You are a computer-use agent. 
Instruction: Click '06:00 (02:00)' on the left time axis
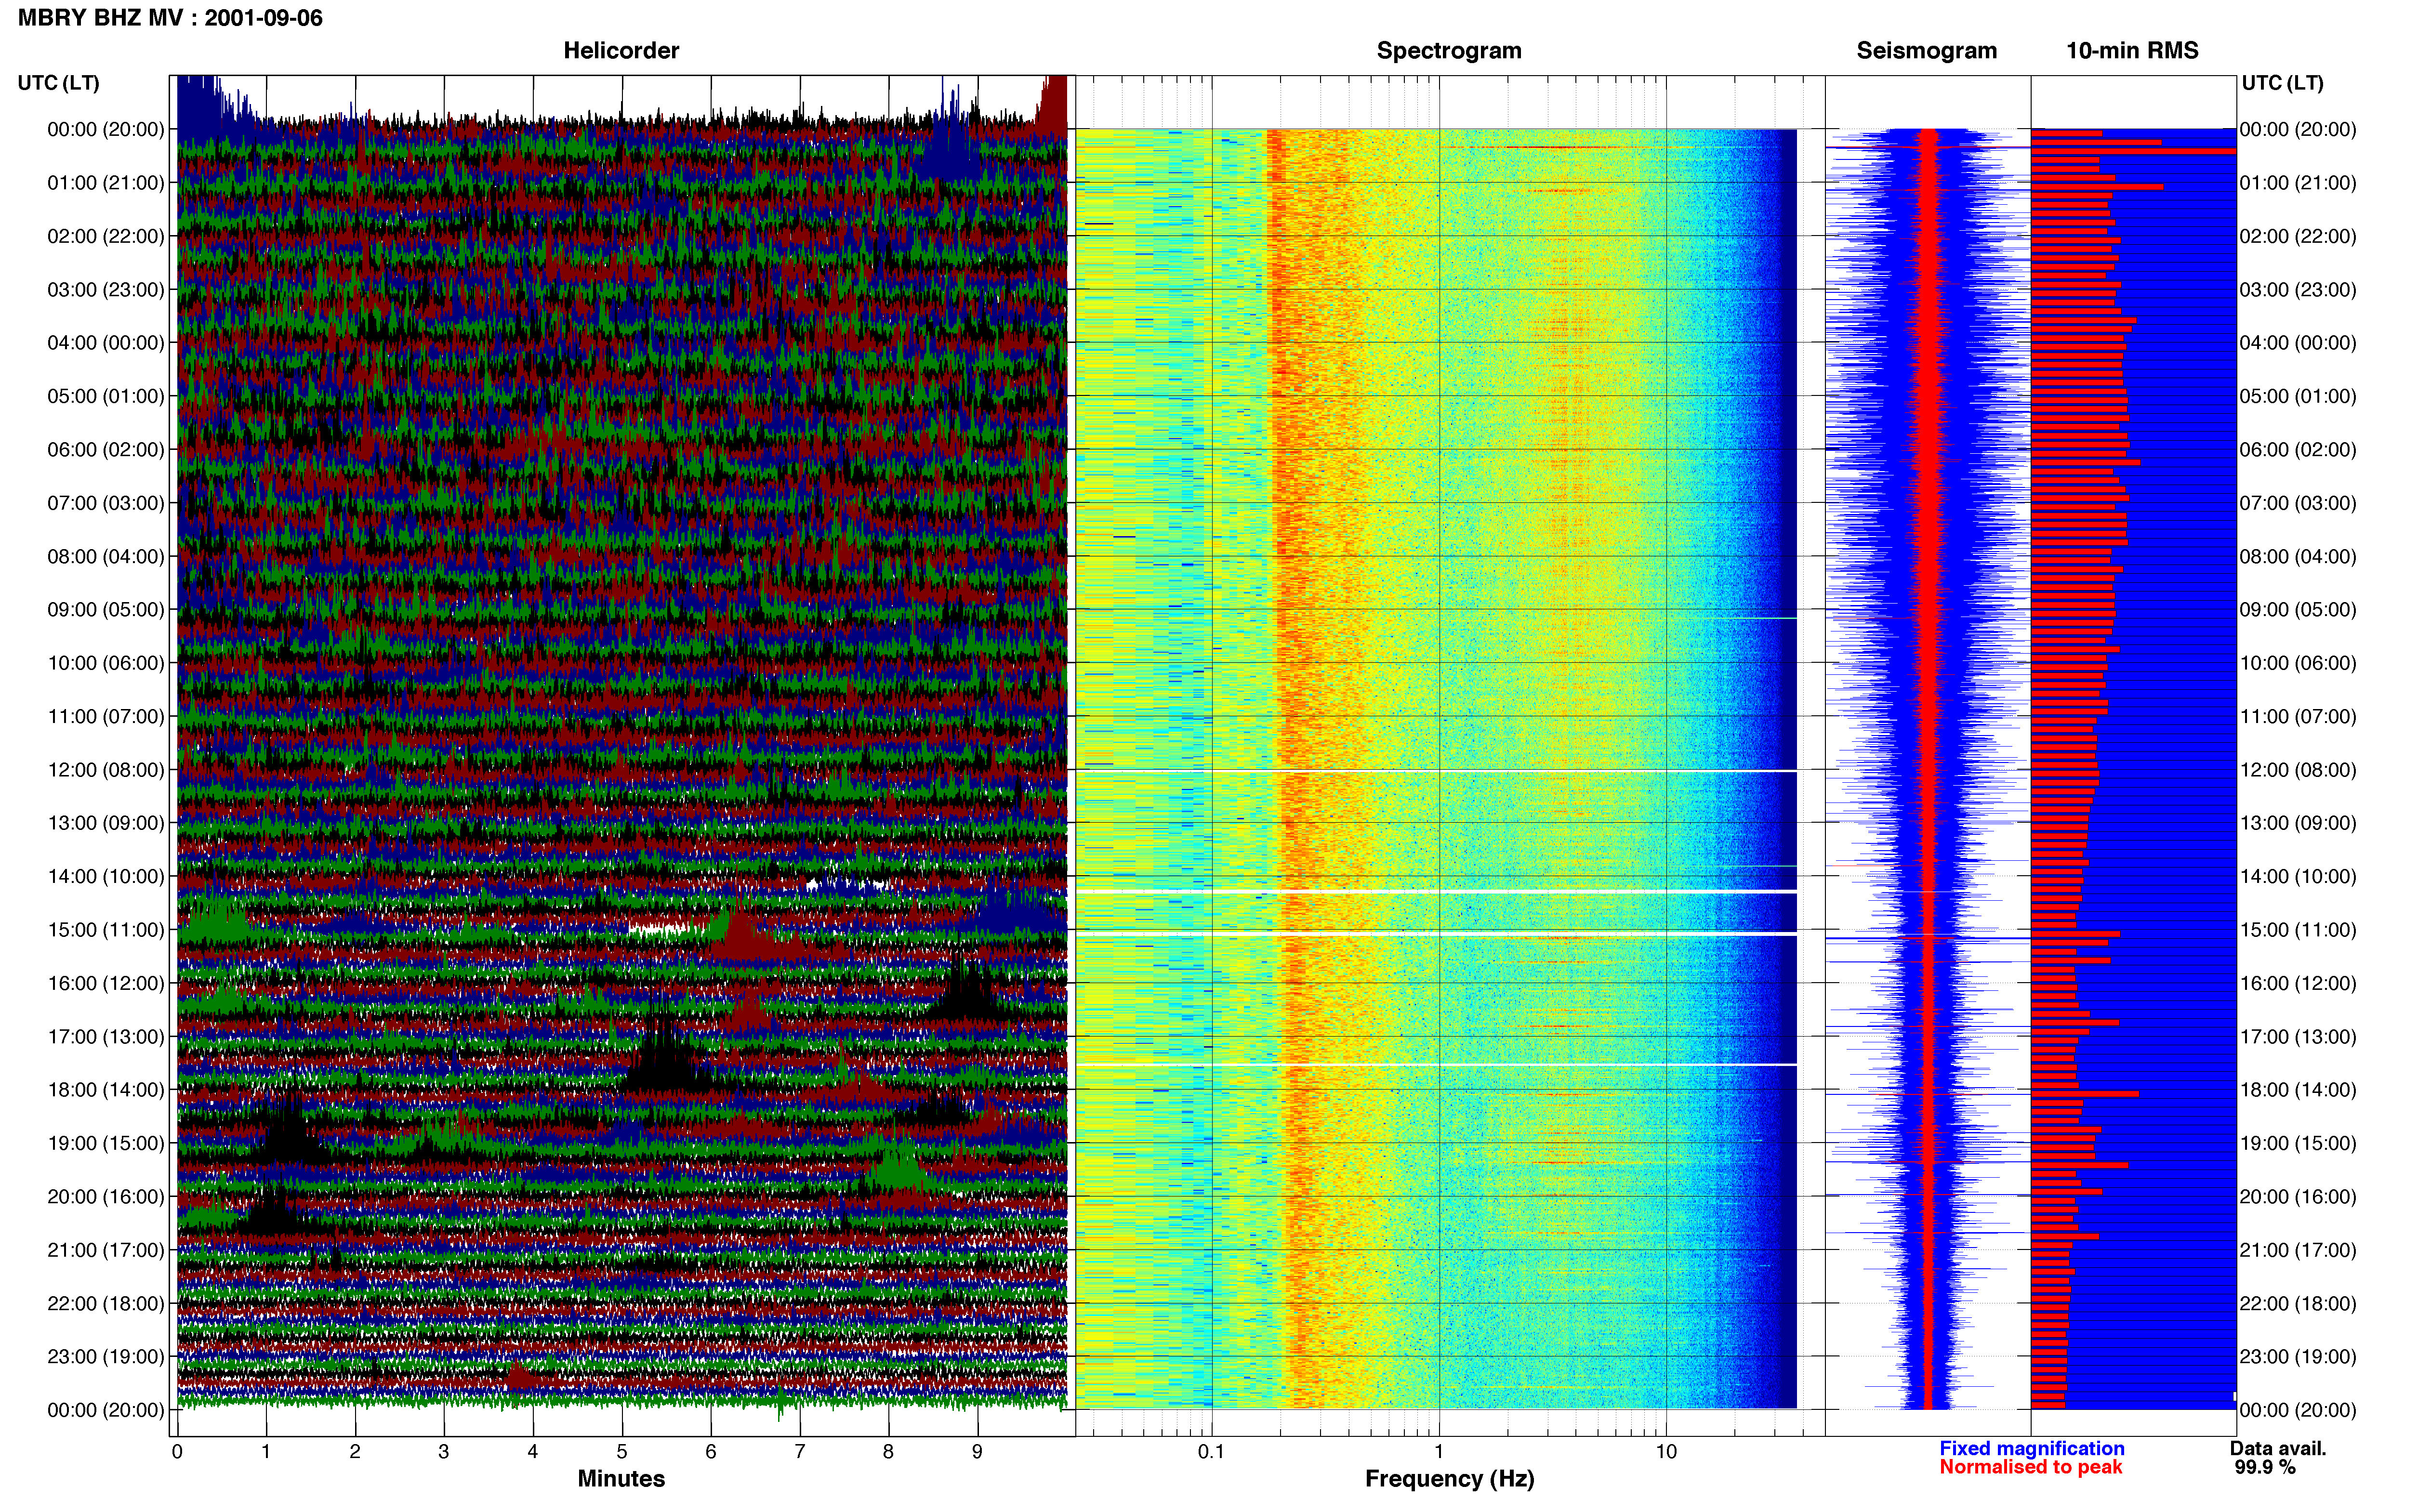click(x=106, y=450)
